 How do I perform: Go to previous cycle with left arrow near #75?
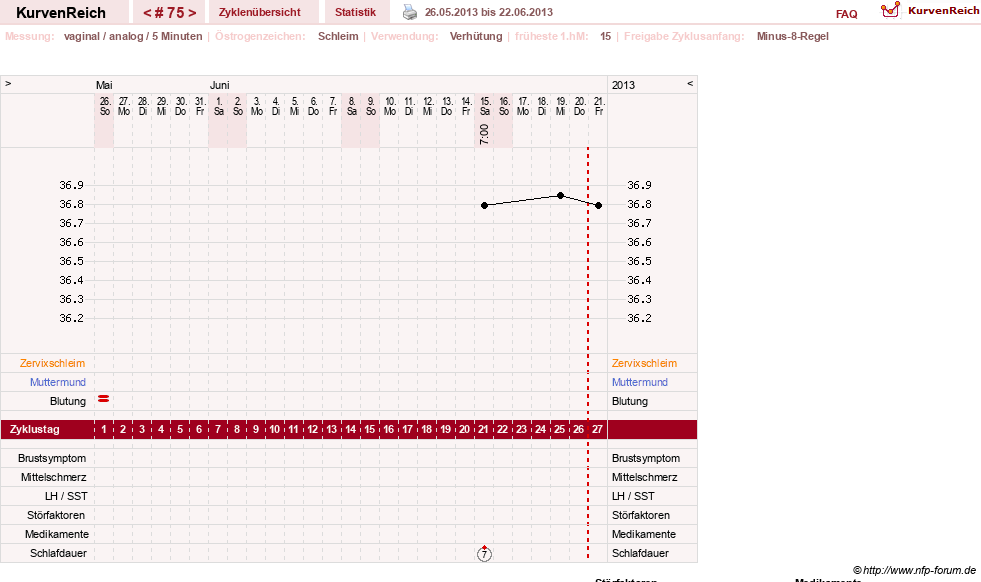147,13
